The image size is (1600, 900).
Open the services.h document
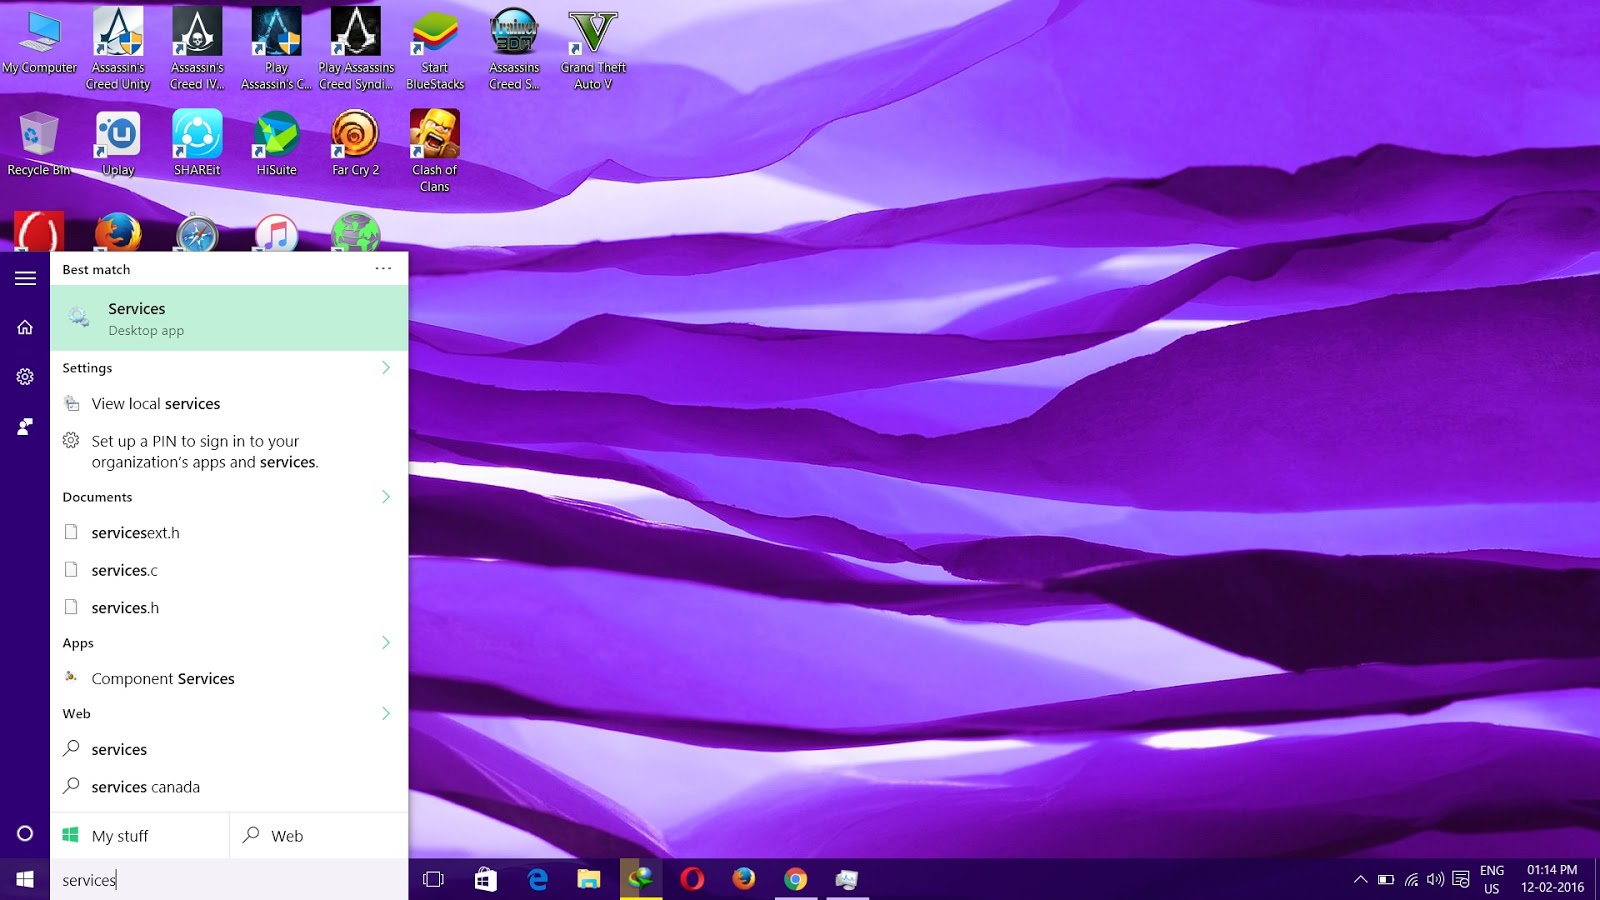tap(229, 608)
